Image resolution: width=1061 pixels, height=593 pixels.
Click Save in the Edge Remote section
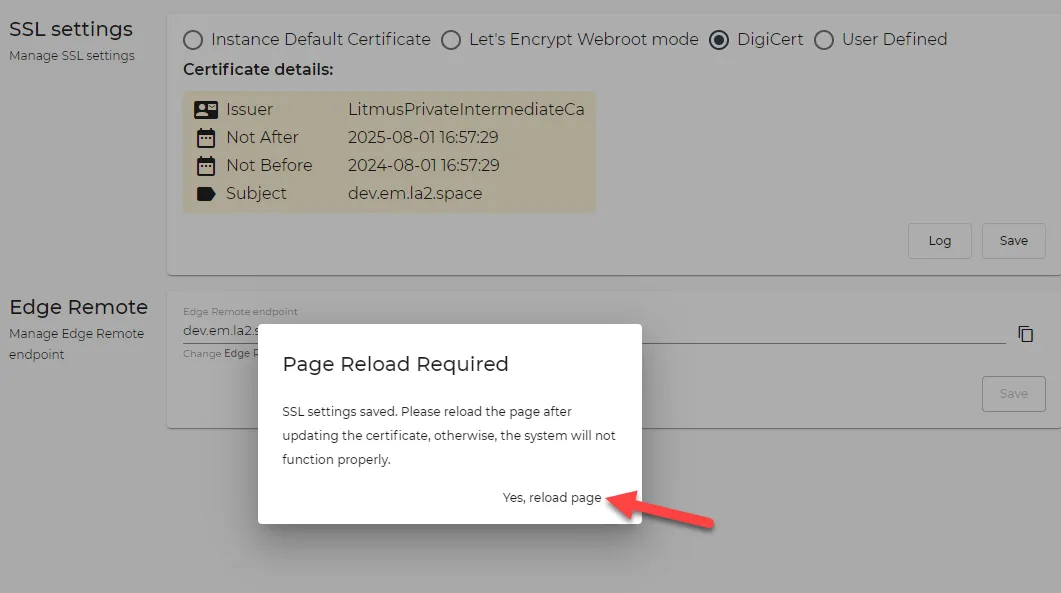(1013, 393)
